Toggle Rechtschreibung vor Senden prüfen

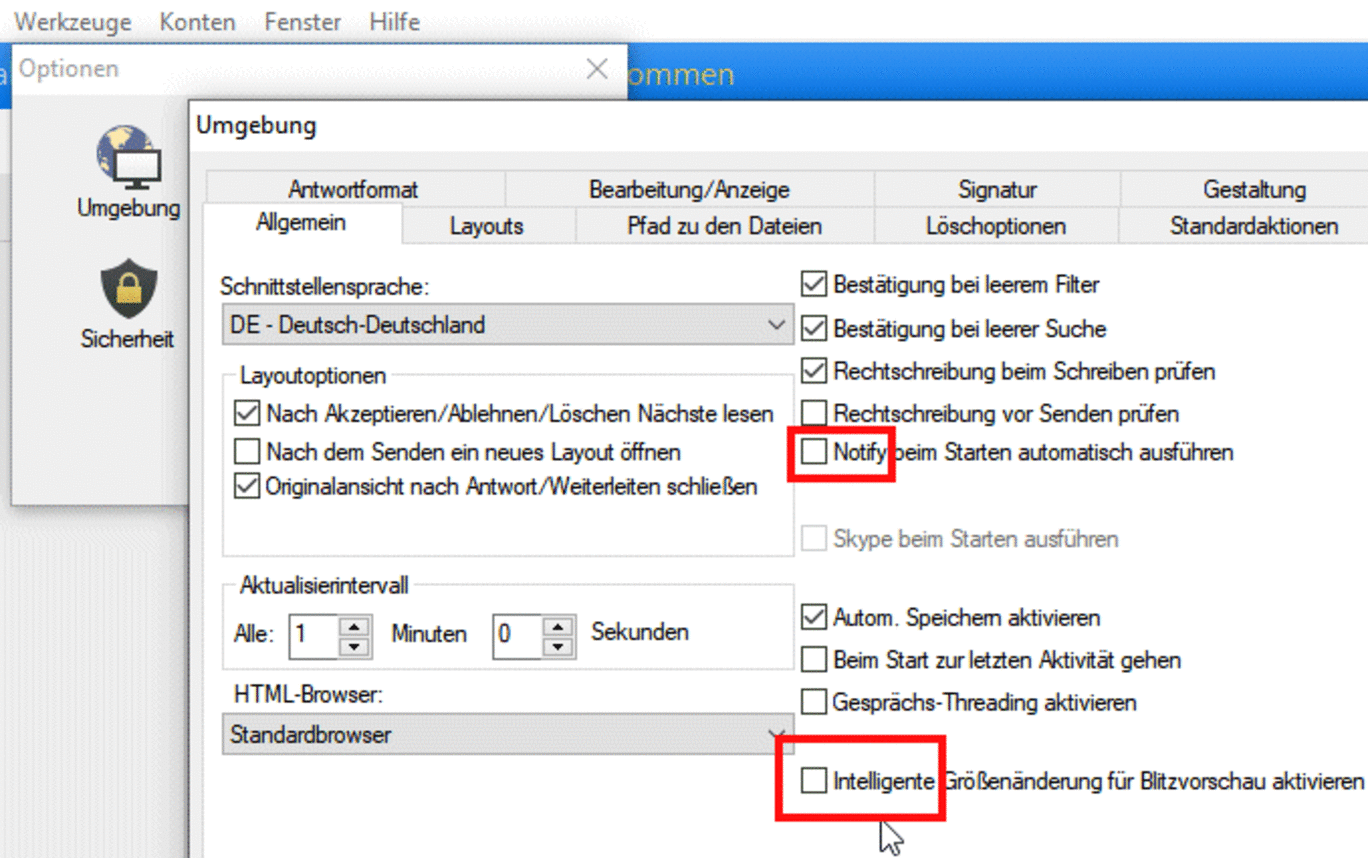[x=814, y=412]
